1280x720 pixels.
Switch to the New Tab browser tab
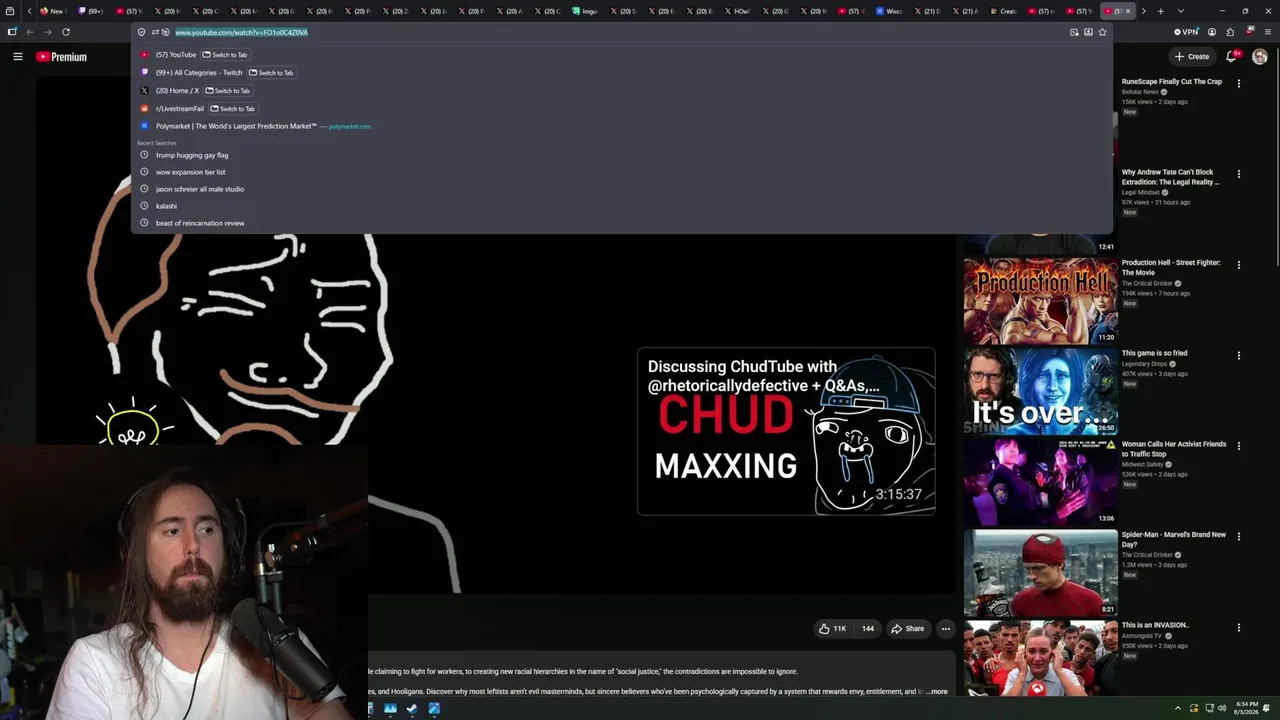point(52,11)
